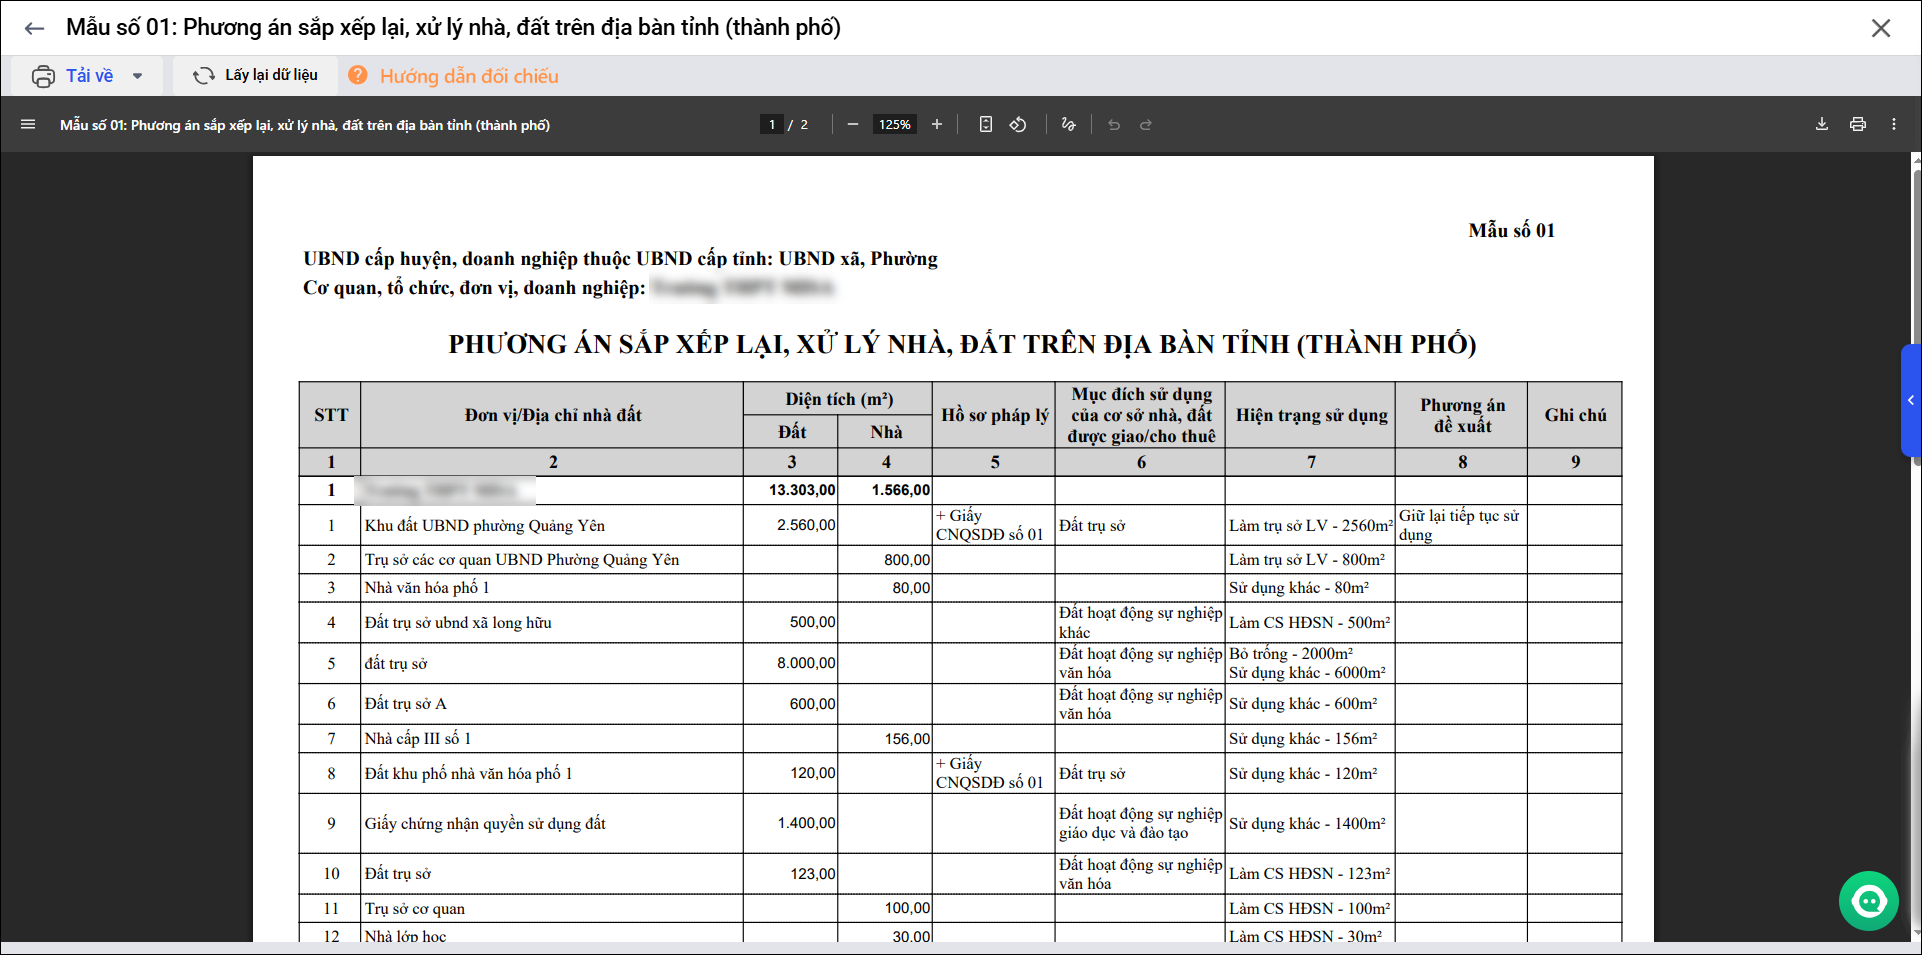Click the back arrow beside the title
Screen dimensions: 1922x955
pos(34,28)
